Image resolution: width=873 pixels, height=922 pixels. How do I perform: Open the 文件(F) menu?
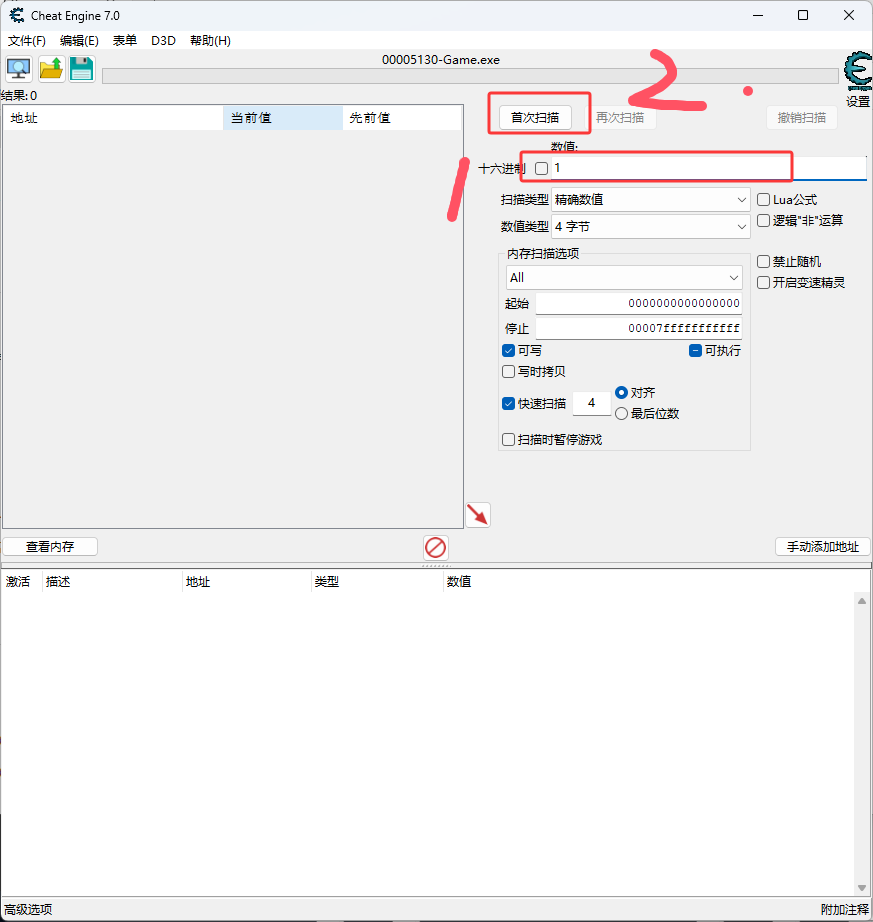click(x=26, y=41)
